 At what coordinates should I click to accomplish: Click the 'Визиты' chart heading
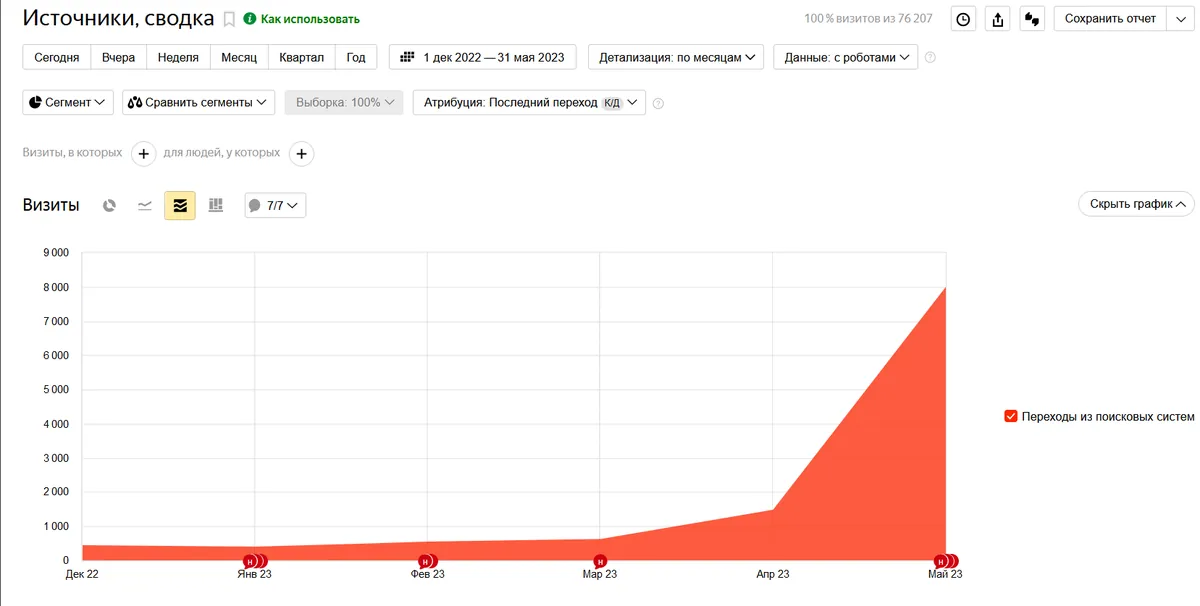pos(51,205)
